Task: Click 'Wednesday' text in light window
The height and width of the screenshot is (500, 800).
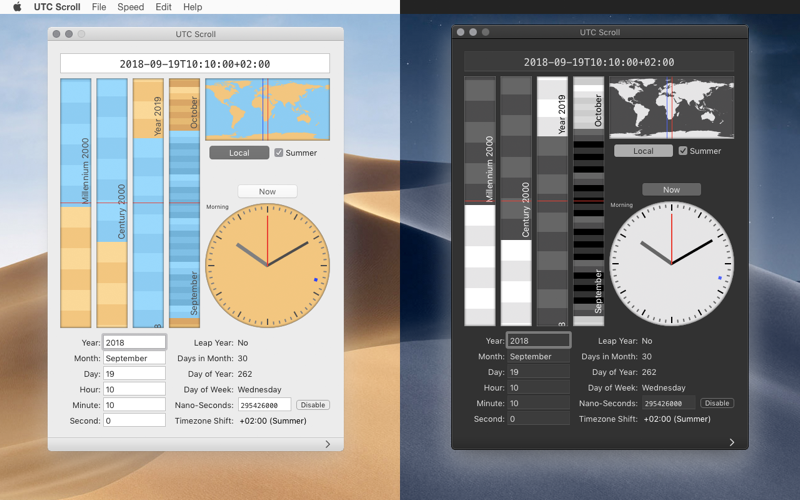Action: click(259, 389)
